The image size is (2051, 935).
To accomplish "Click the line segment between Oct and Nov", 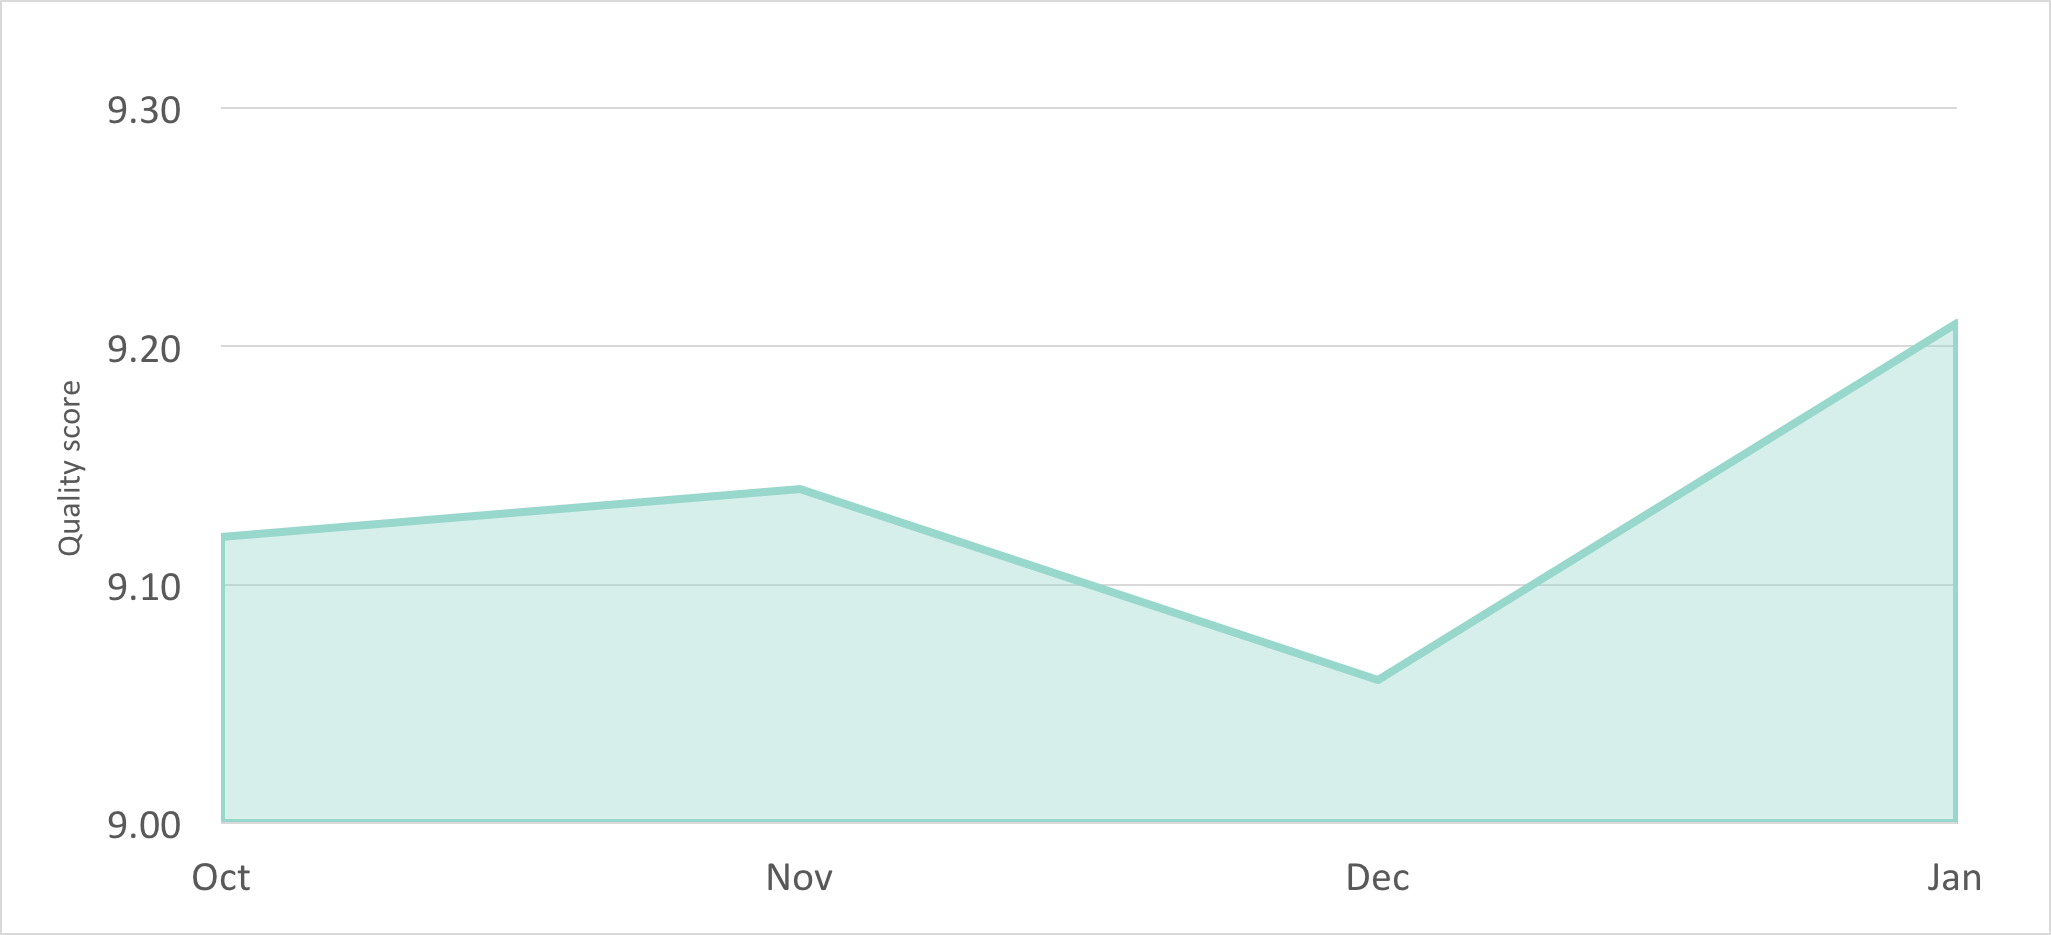I will 510,513.
